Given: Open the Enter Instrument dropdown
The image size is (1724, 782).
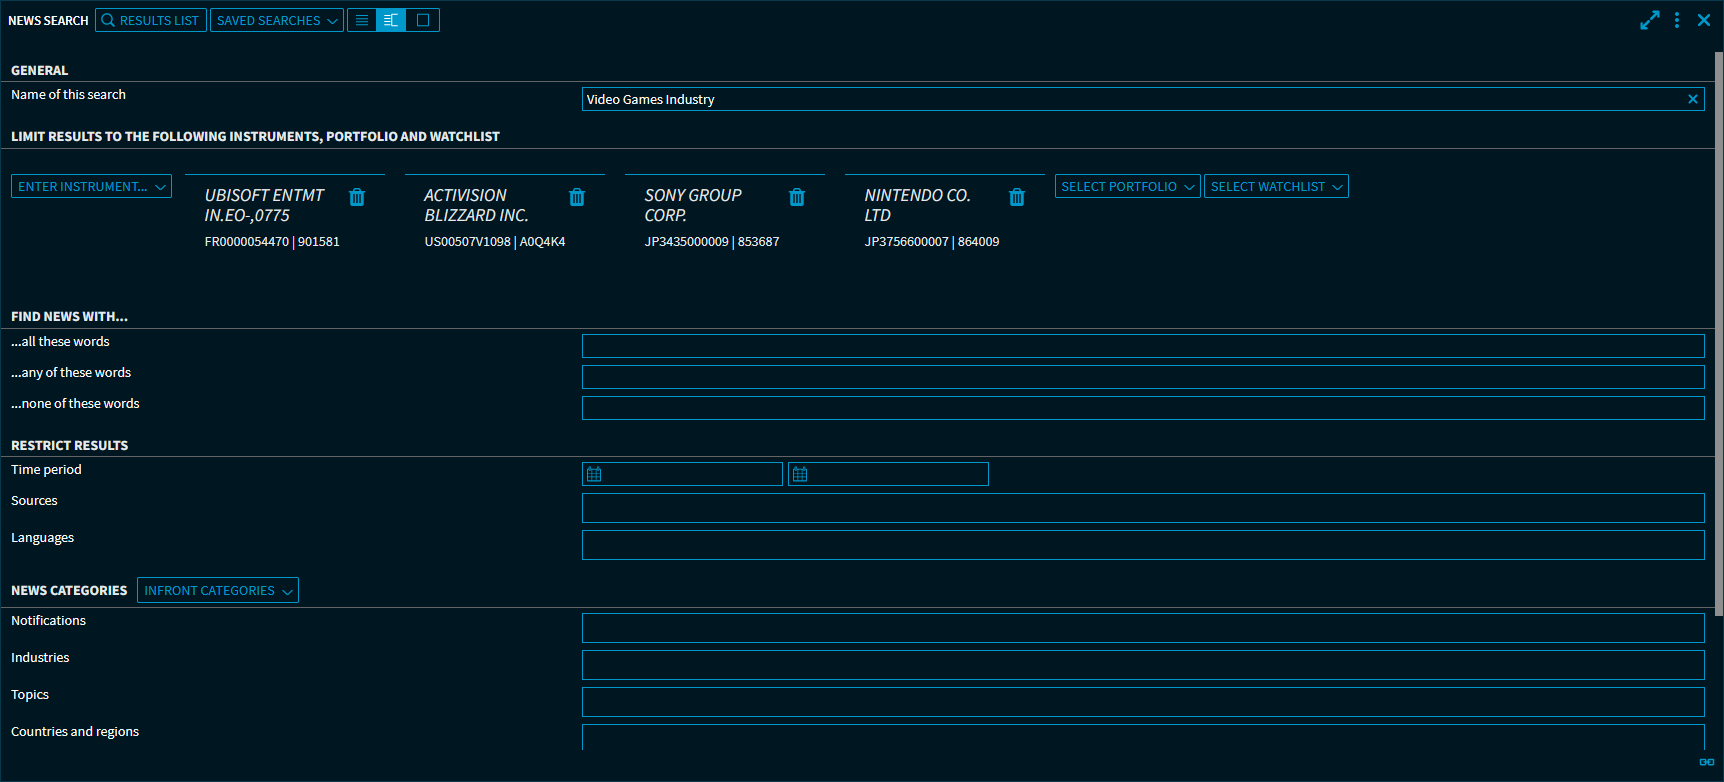Looking at the screenshot, I should coord(91,187).
